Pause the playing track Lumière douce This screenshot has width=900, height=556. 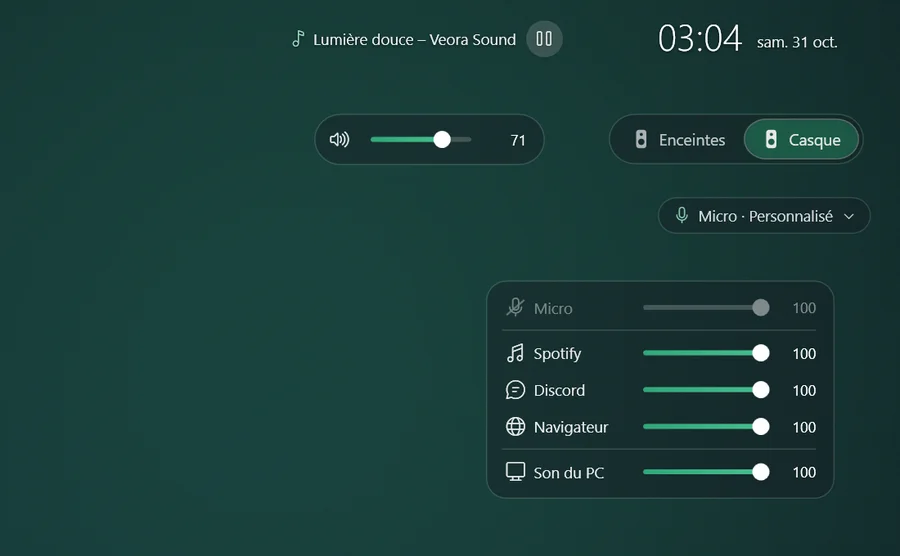pos(544,39)
